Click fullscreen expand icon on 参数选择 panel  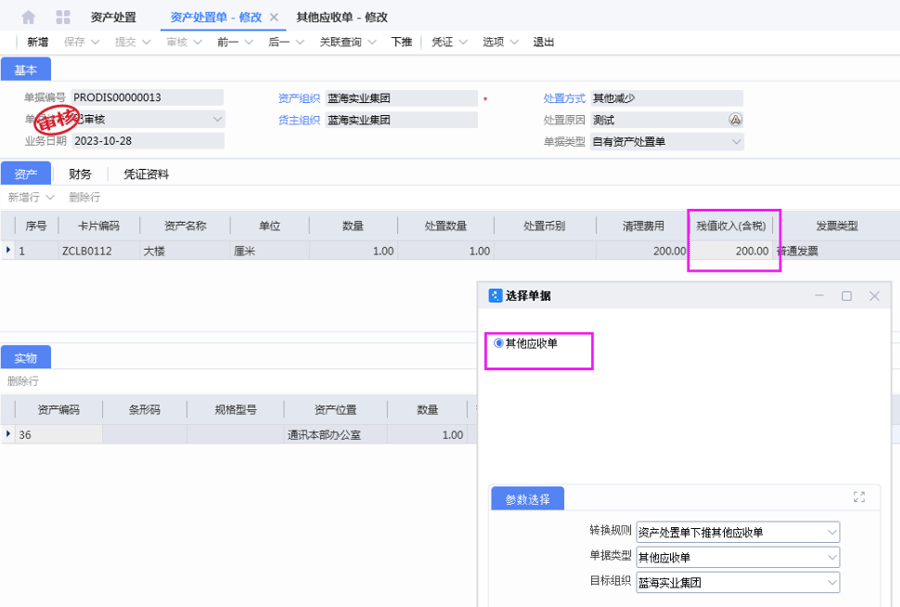coord(858,496)
